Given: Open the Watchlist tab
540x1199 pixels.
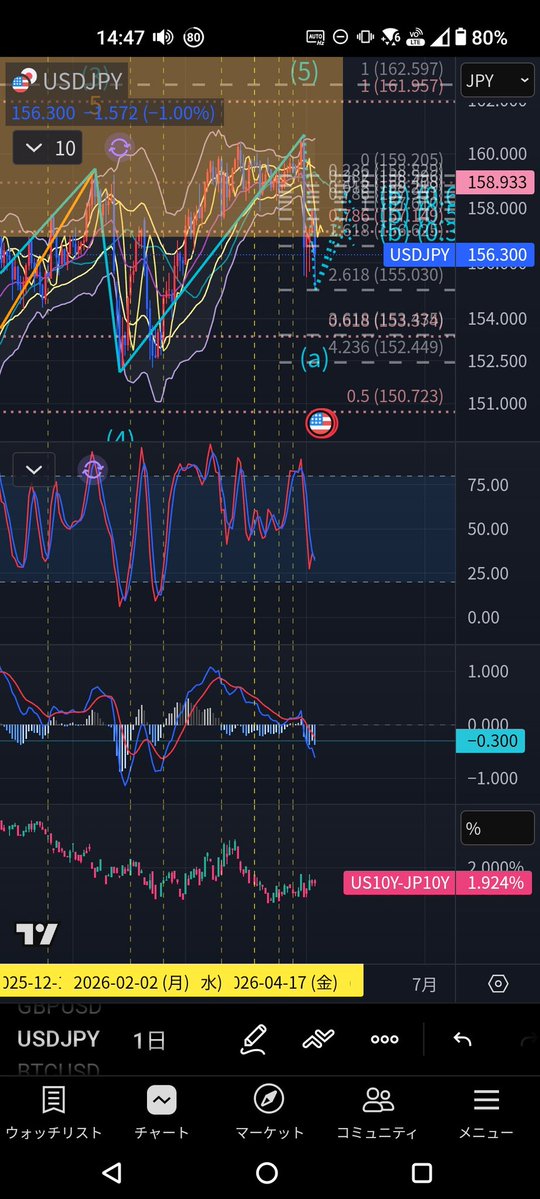Looking at the screenshot, I should point(54,1113).
